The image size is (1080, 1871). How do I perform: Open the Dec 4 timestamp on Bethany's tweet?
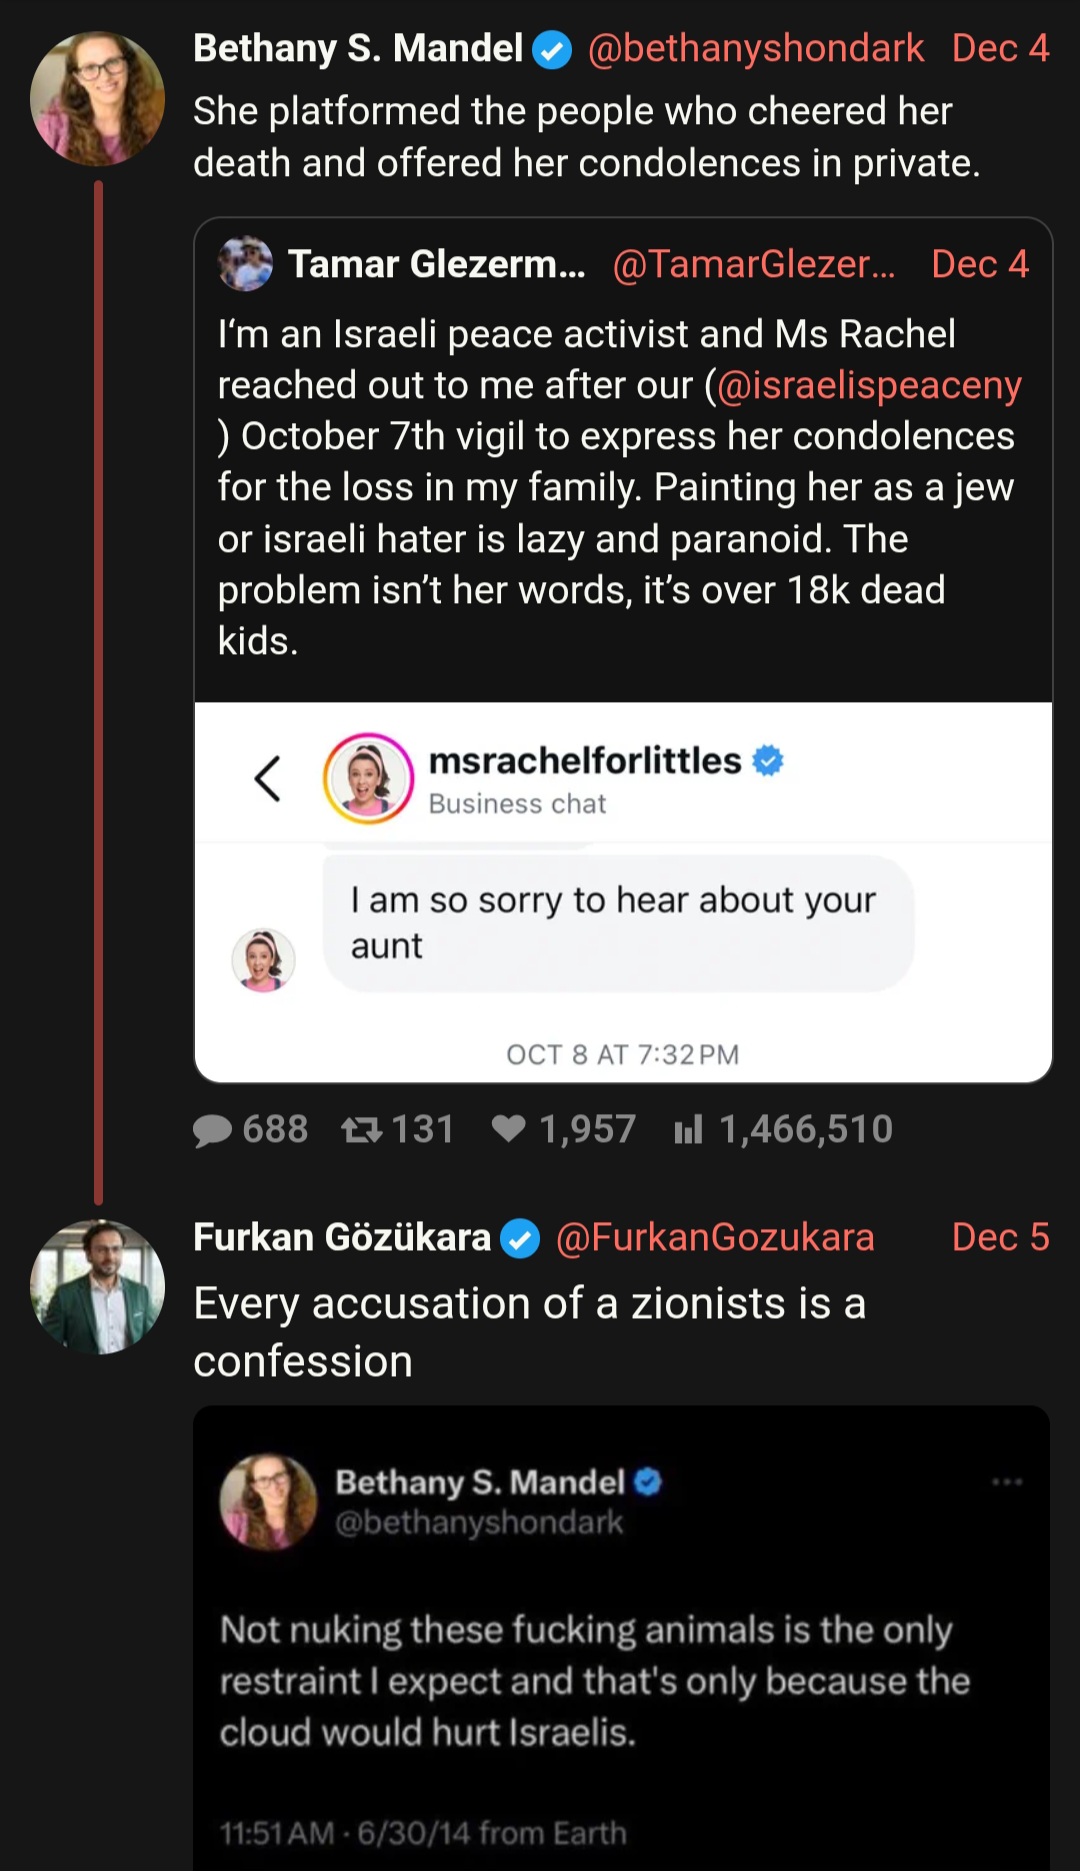(x=1000, y=48)
